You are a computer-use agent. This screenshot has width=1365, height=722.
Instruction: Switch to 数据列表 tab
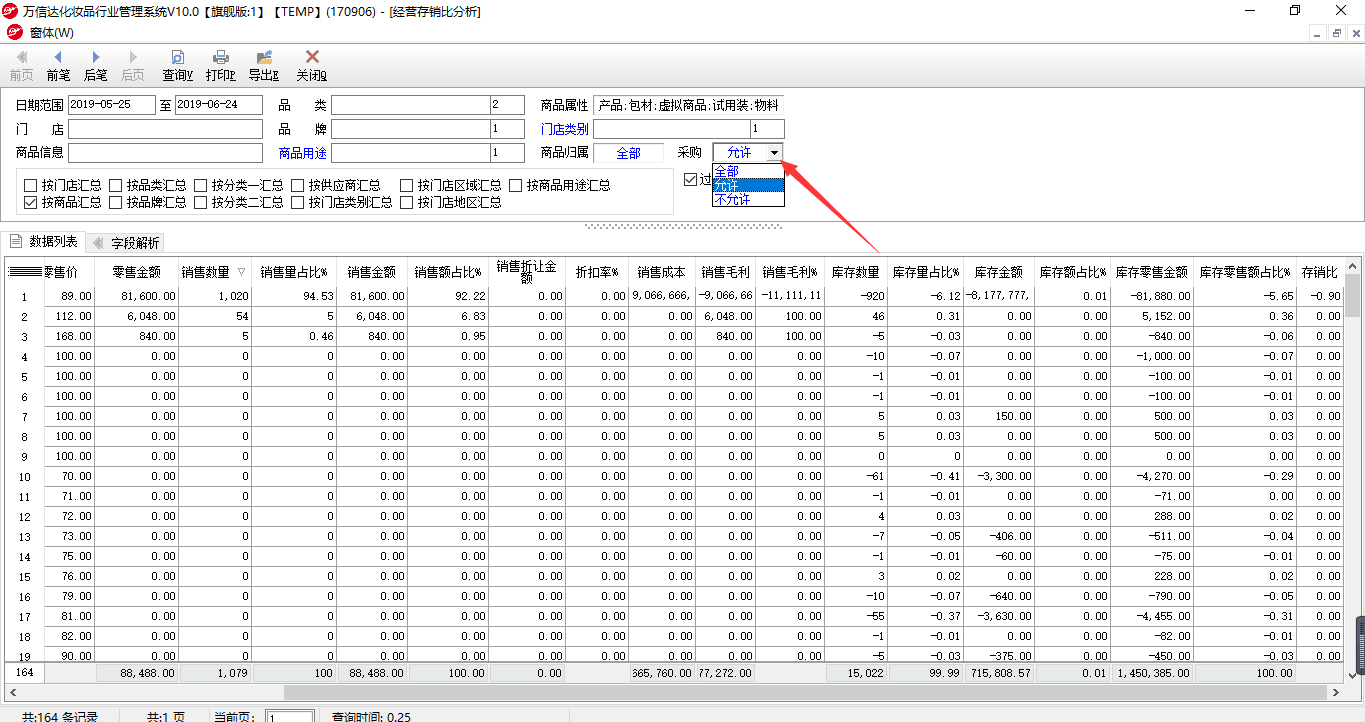click(x=44, y=241)
